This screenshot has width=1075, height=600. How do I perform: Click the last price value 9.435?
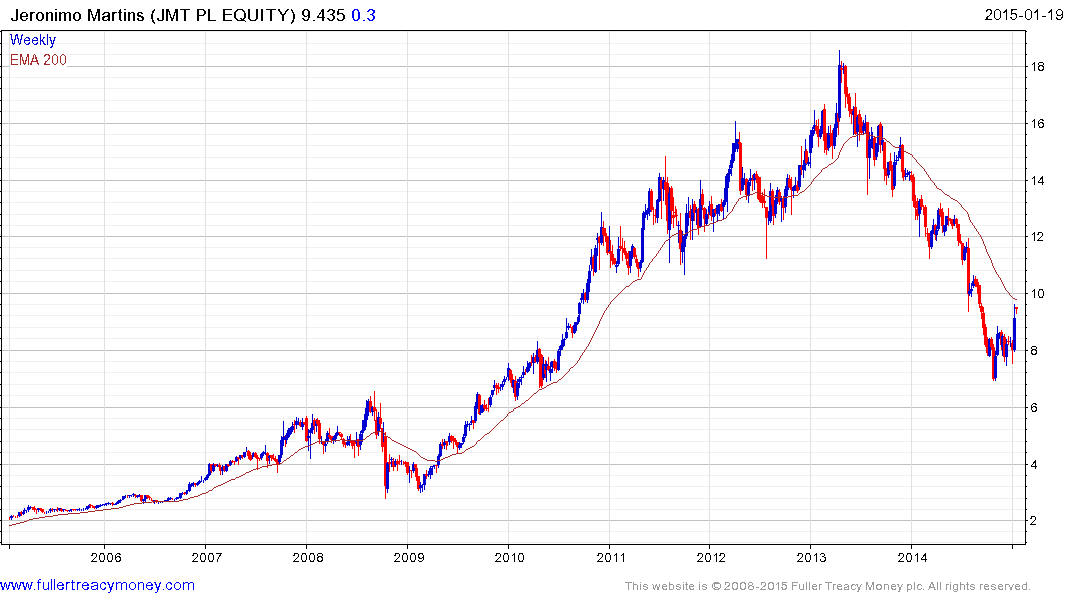(x=324, y=15)
